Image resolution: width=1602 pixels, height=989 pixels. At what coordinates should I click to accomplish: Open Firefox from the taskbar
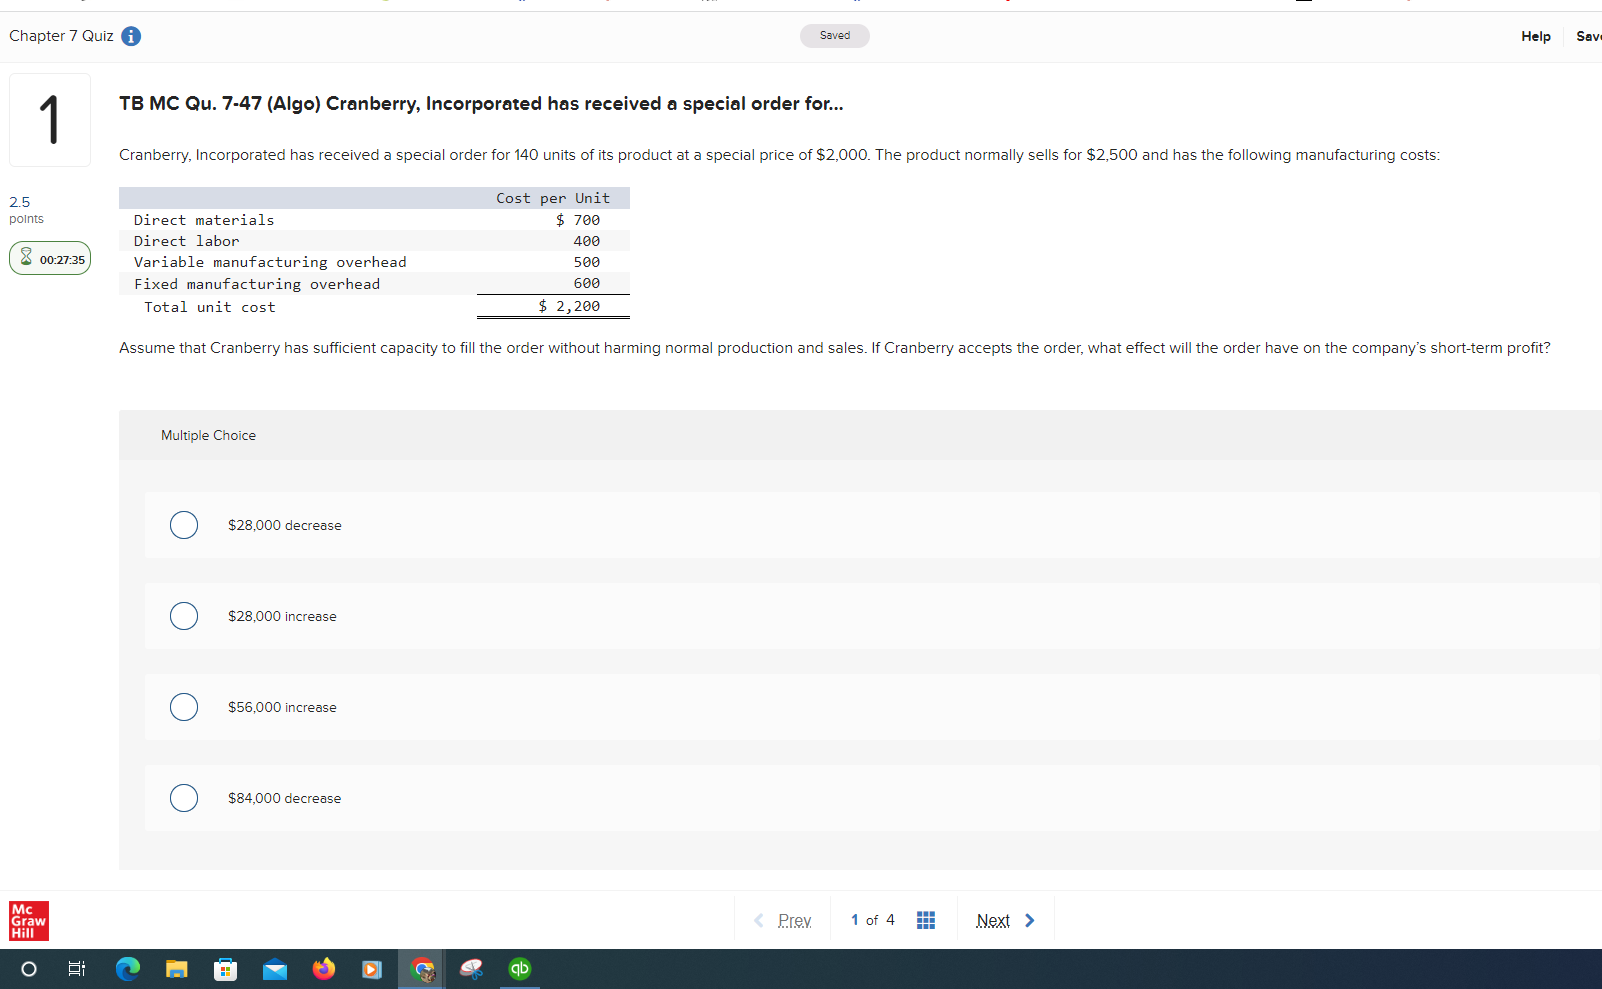323,968
